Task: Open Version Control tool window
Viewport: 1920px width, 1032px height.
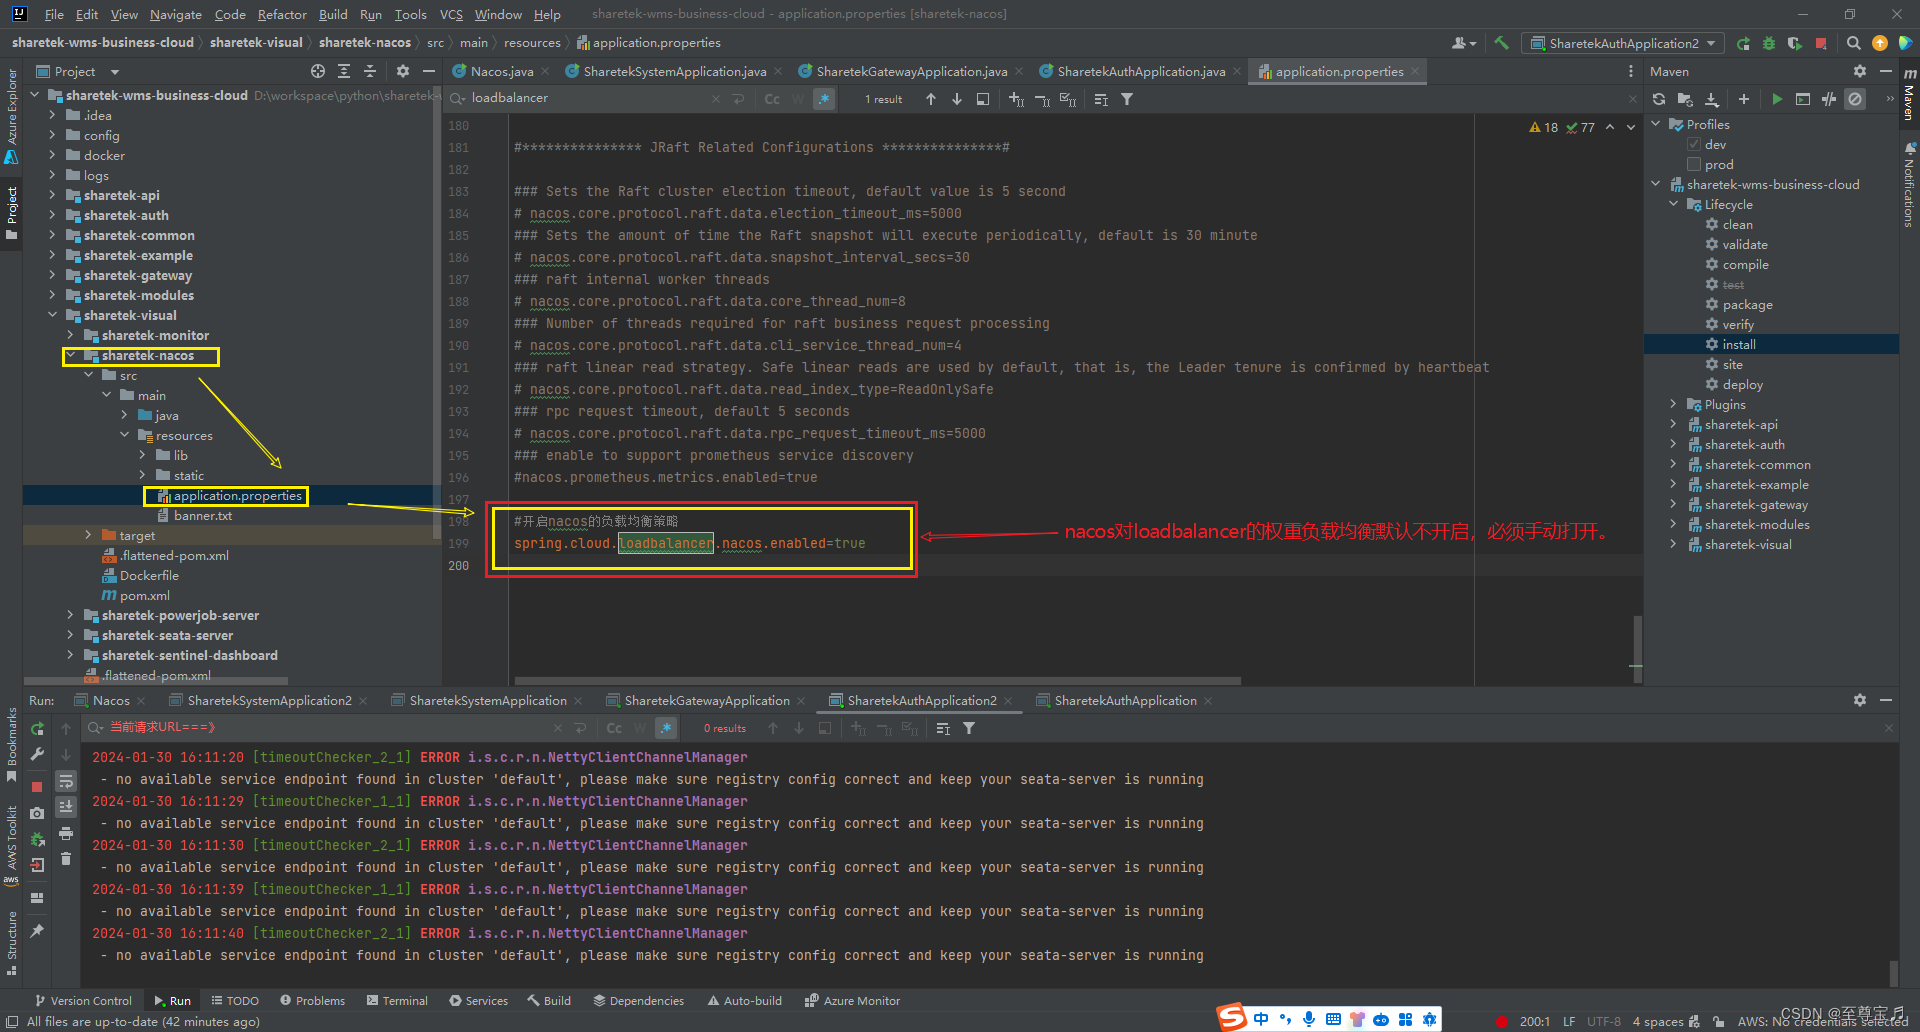Action: pyautogui.click(x=83, y=1000)
